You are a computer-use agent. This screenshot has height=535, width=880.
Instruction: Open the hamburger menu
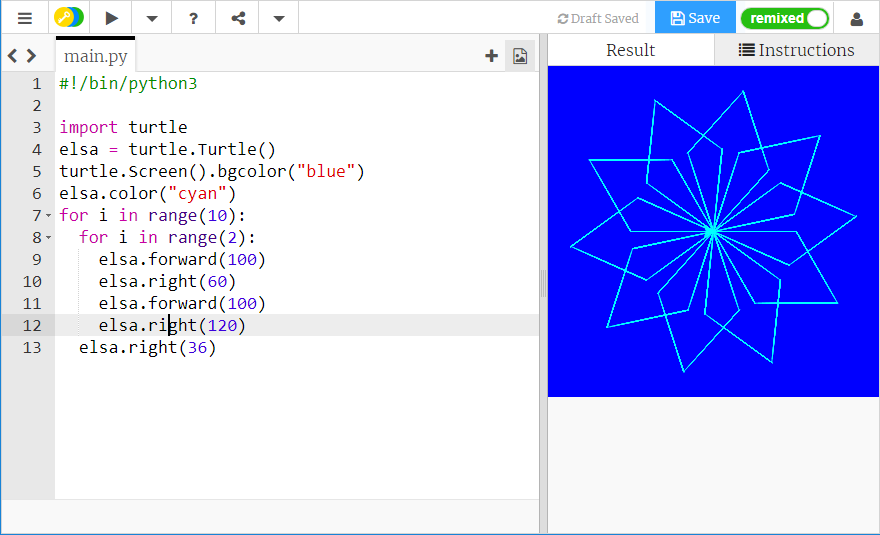tap(25, 18)
